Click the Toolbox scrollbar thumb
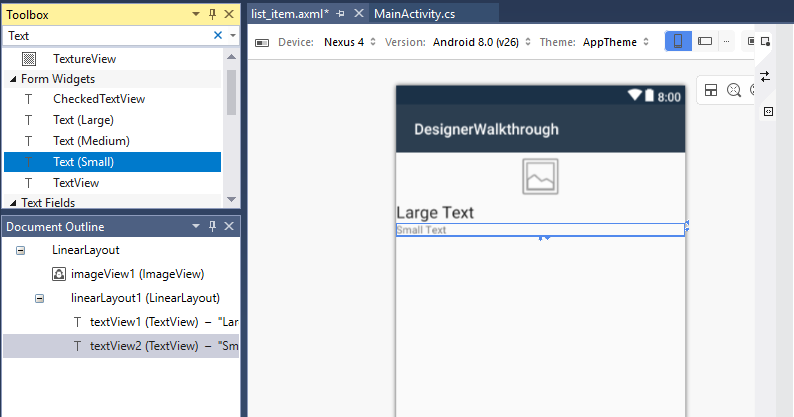 point(231,93)
